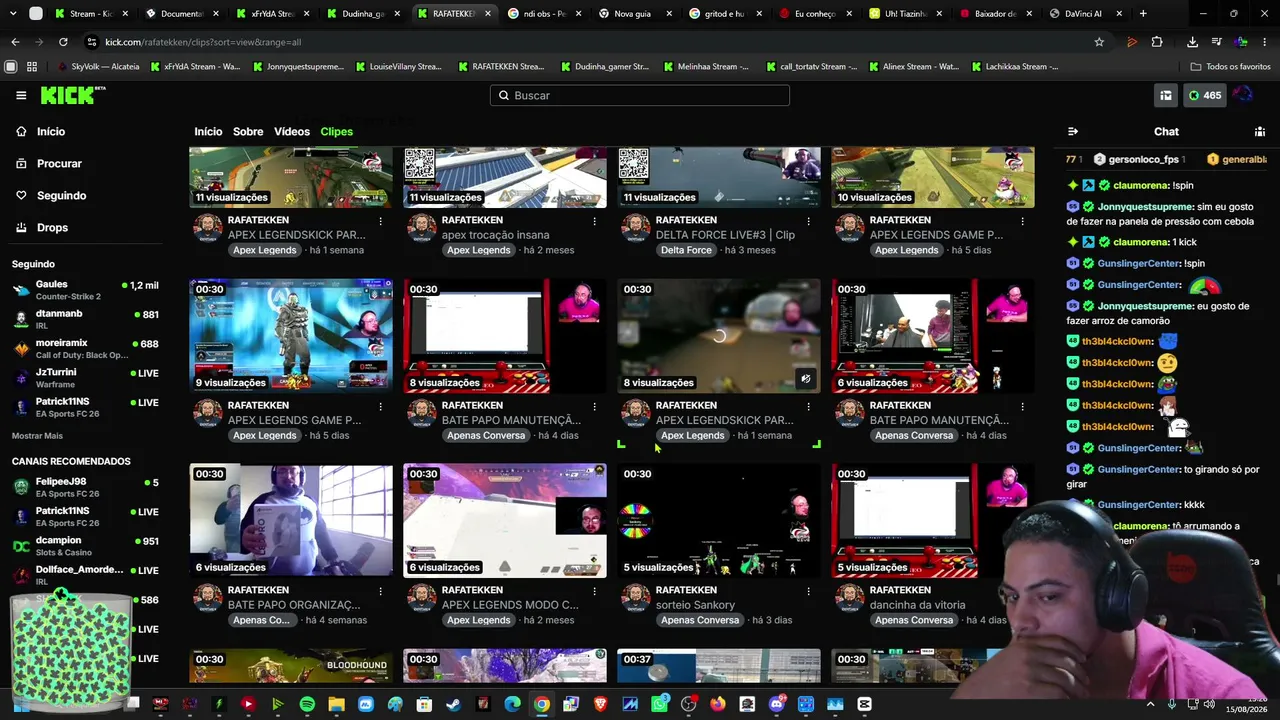Open browser downloads icon
The image size is (1280, 720).
1192,42
